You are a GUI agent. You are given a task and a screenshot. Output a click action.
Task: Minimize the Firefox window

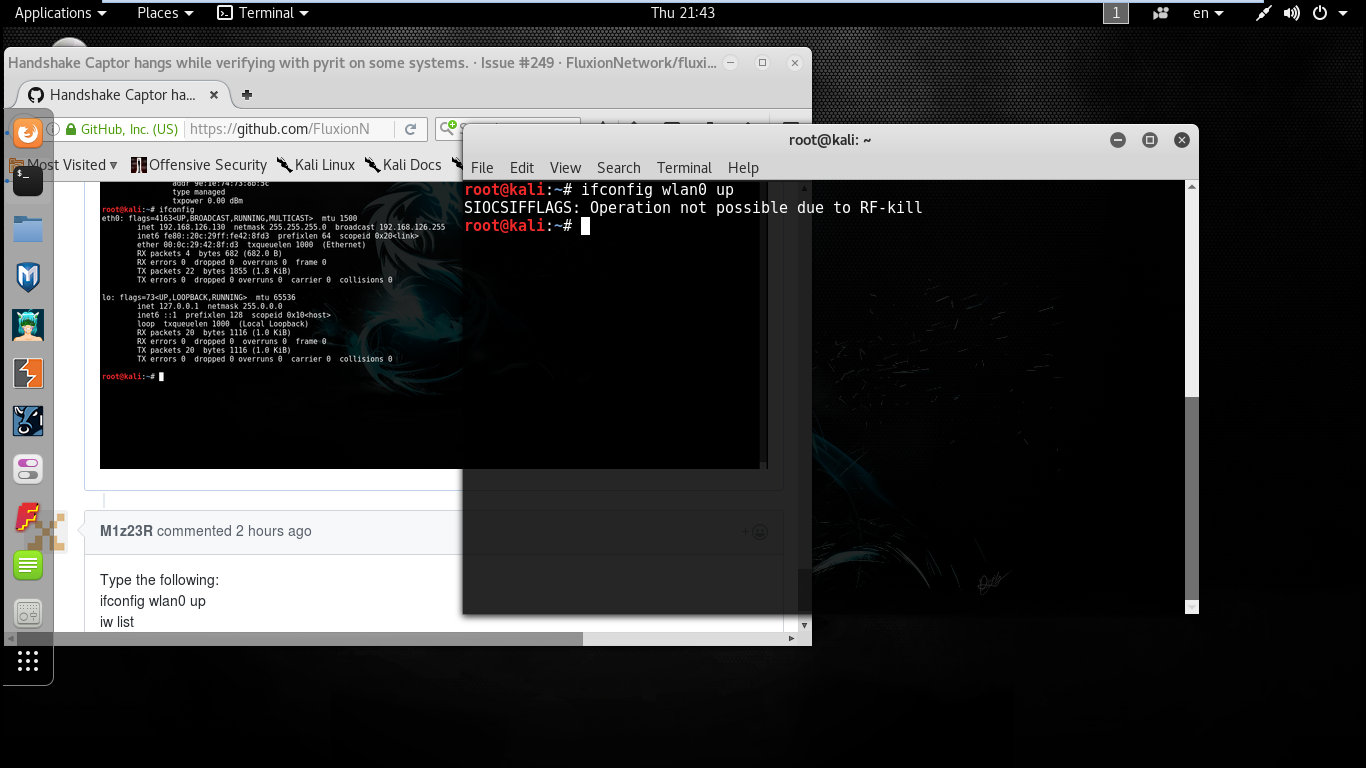pos(730,62)
